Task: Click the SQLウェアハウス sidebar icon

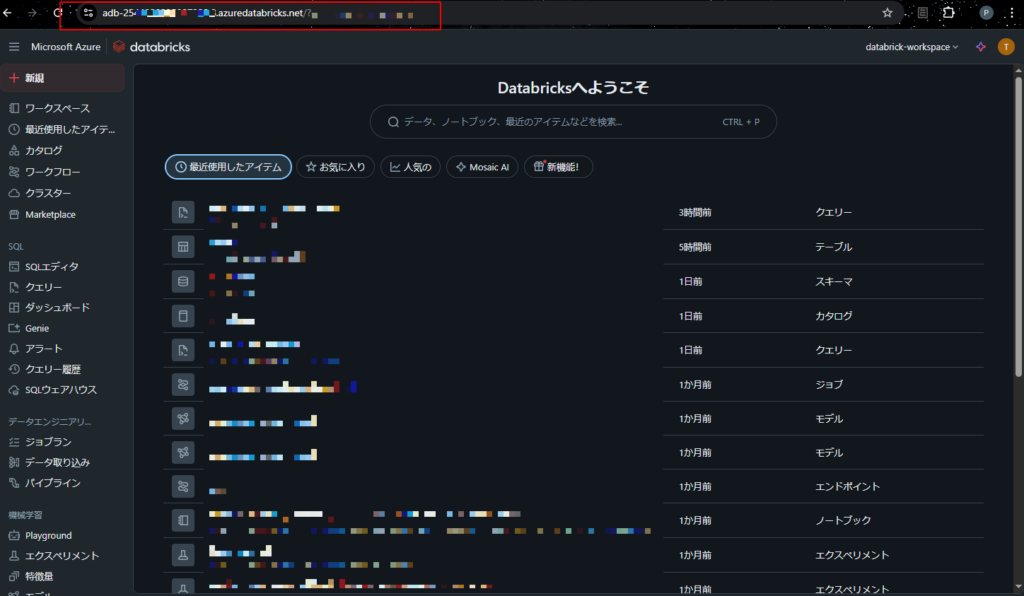Action: point(14,390)
